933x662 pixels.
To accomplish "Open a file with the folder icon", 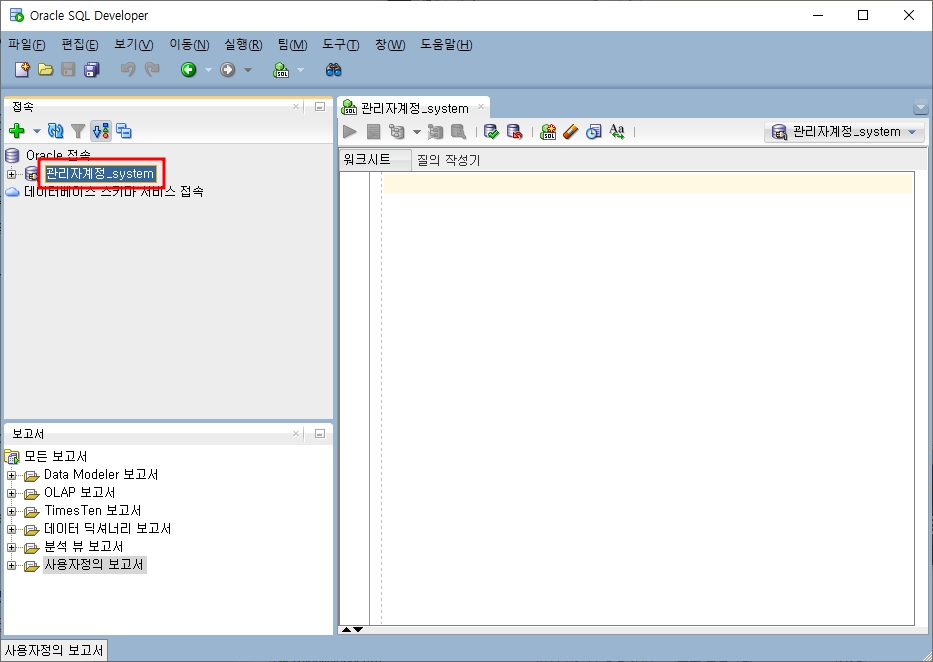I will coord(45,70).
